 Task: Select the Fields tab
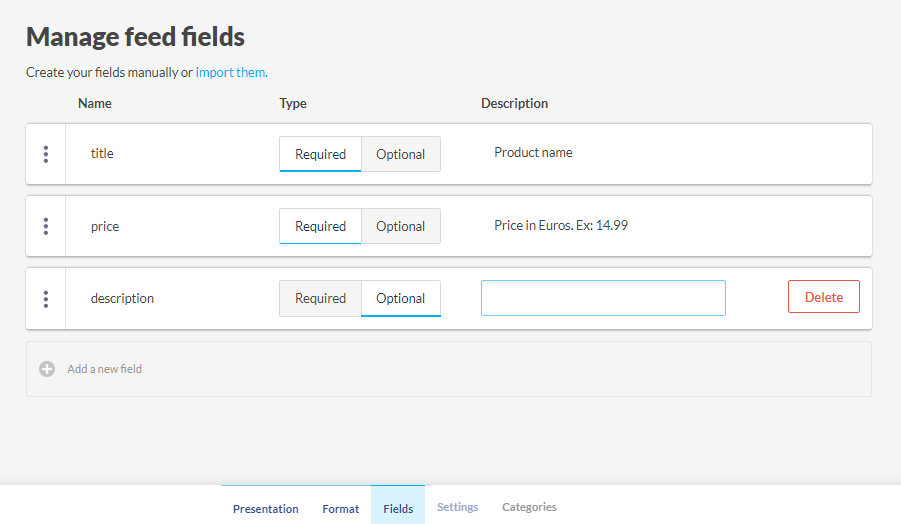pyautogui.click(x=398, y=508)
